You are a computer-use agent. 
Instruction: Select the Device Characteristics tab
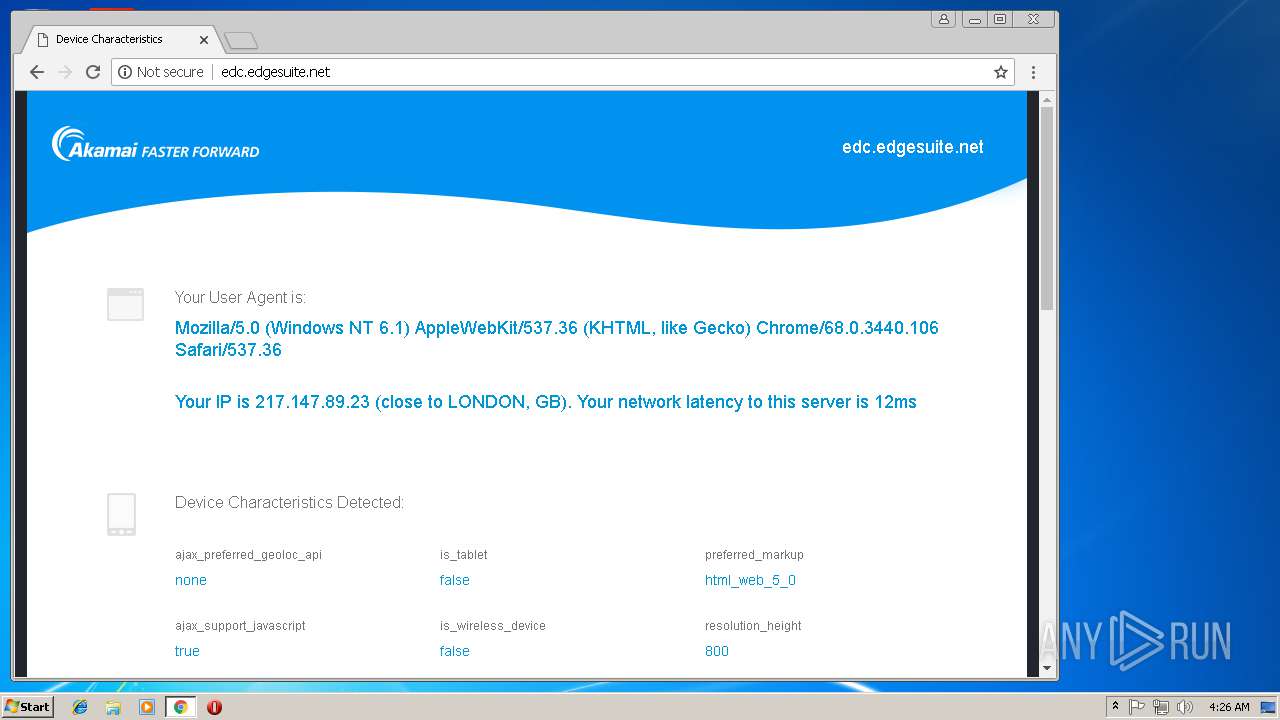[x=118, y=40]
